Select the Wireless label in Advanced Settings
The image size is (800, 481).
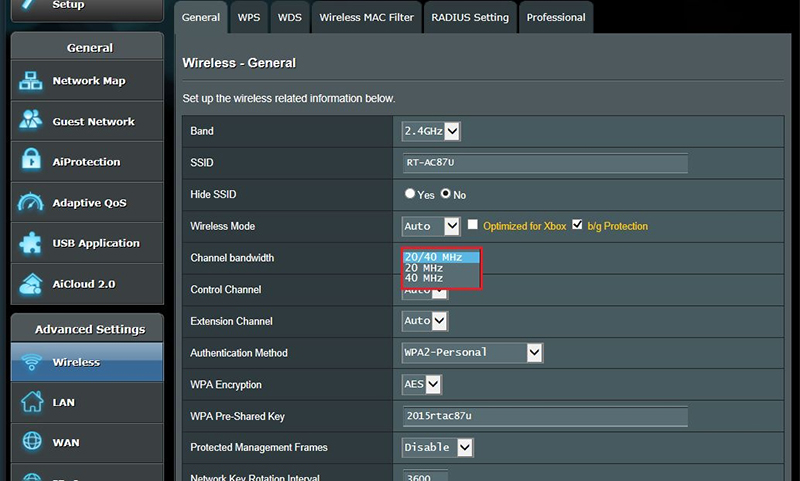coord(76,362)
